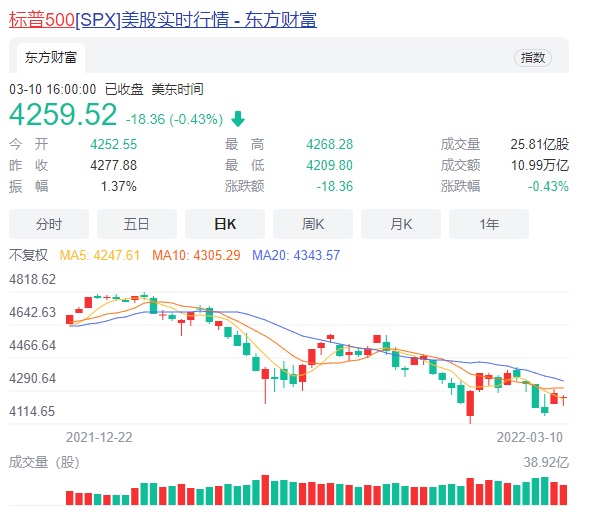Click the green down arrow icon

click(238, 118)
